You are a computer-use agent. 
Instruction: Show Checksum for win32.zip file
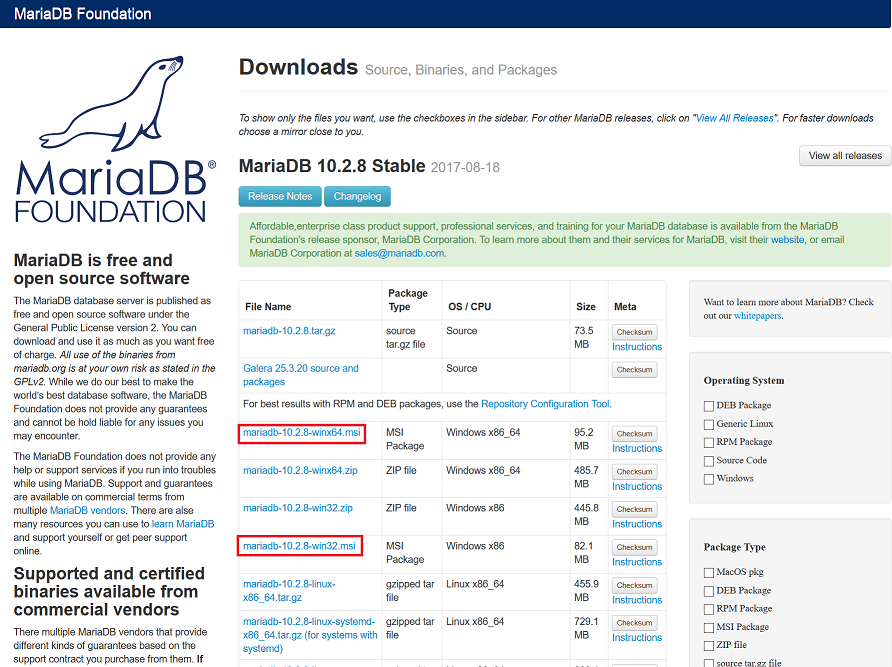coord(634,509)
